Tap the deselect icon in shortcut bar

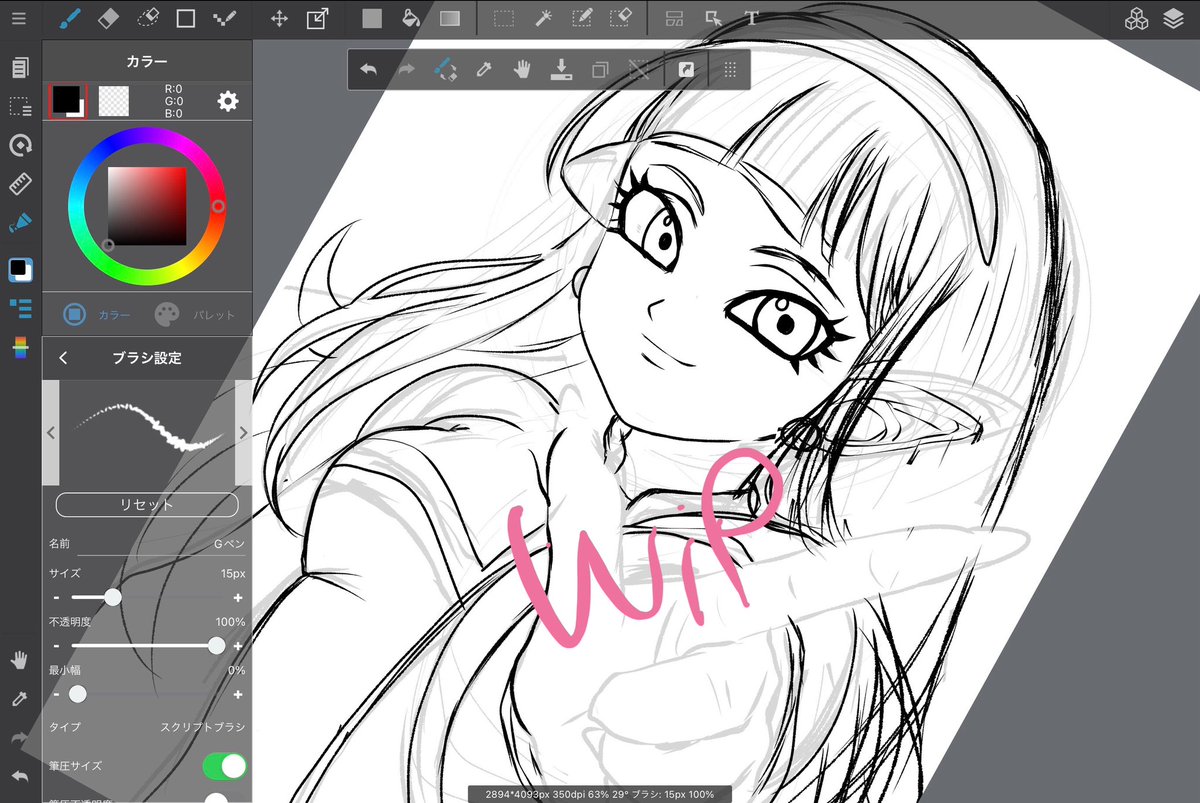[x=638, y=70]
